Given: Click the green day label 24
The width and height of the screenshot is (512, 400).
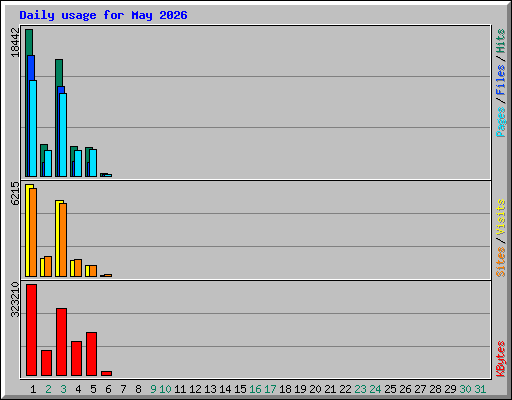Looking at the screenshot, I should 375,389.
